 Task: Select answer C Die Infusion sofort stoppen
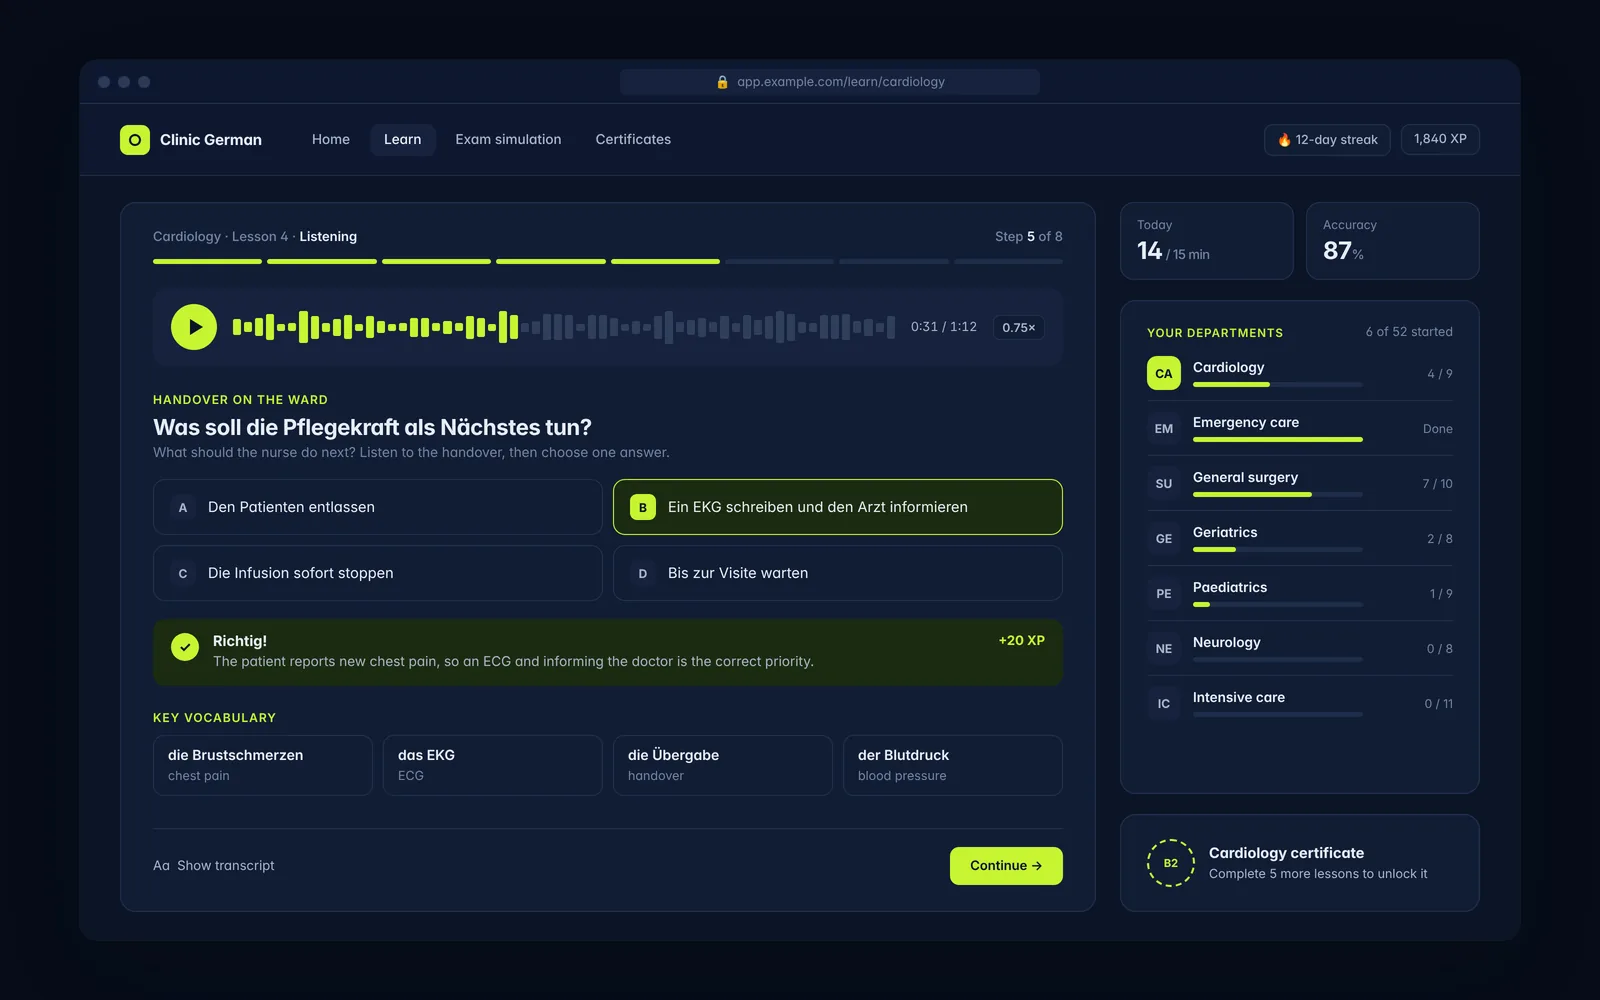378,573
